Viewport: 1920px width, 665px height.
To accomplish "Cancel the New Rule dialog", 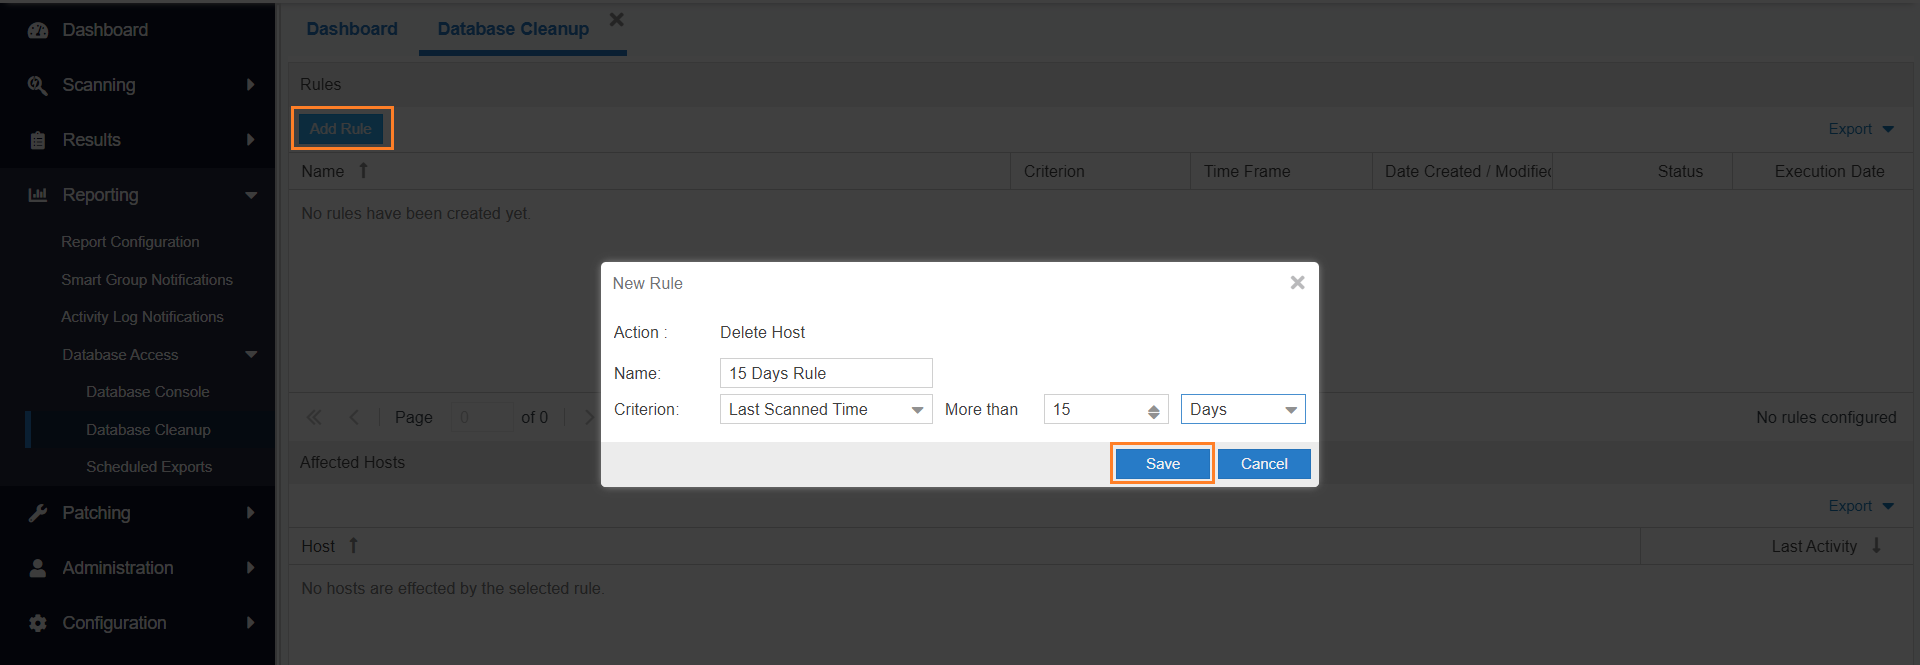I will point(1264,464).
